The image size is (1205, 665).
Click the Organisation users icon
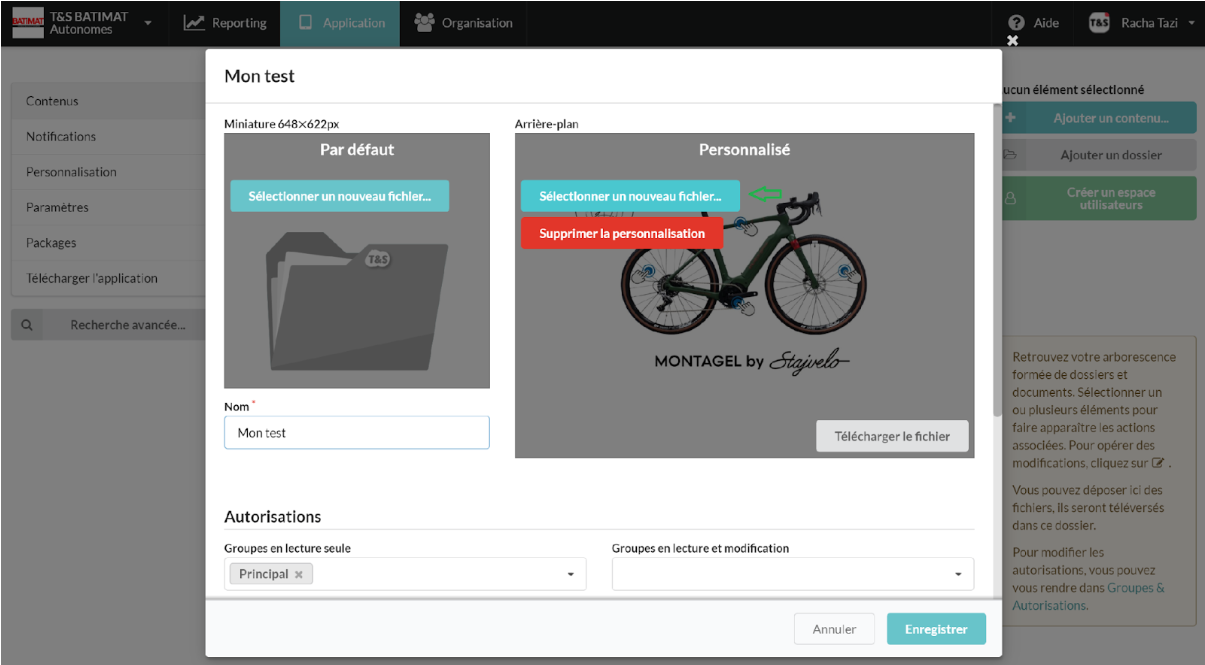coord(424,22)
